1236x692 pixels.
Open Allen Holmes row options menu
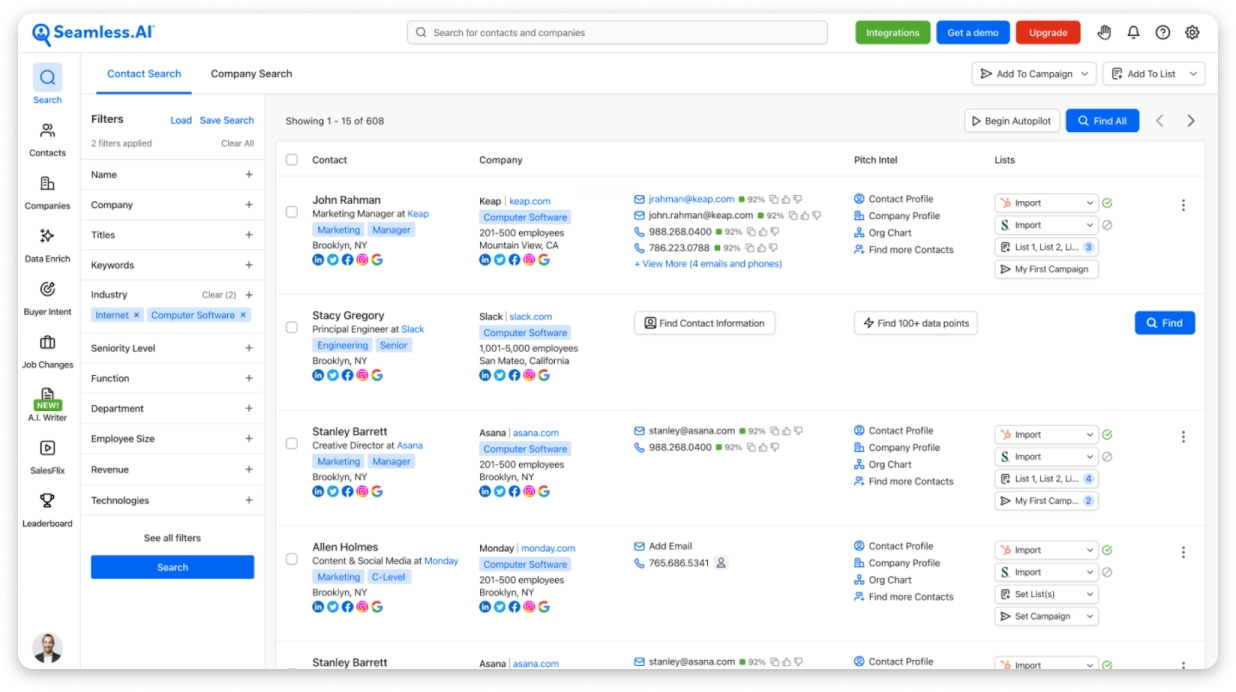coord(1183,552)
